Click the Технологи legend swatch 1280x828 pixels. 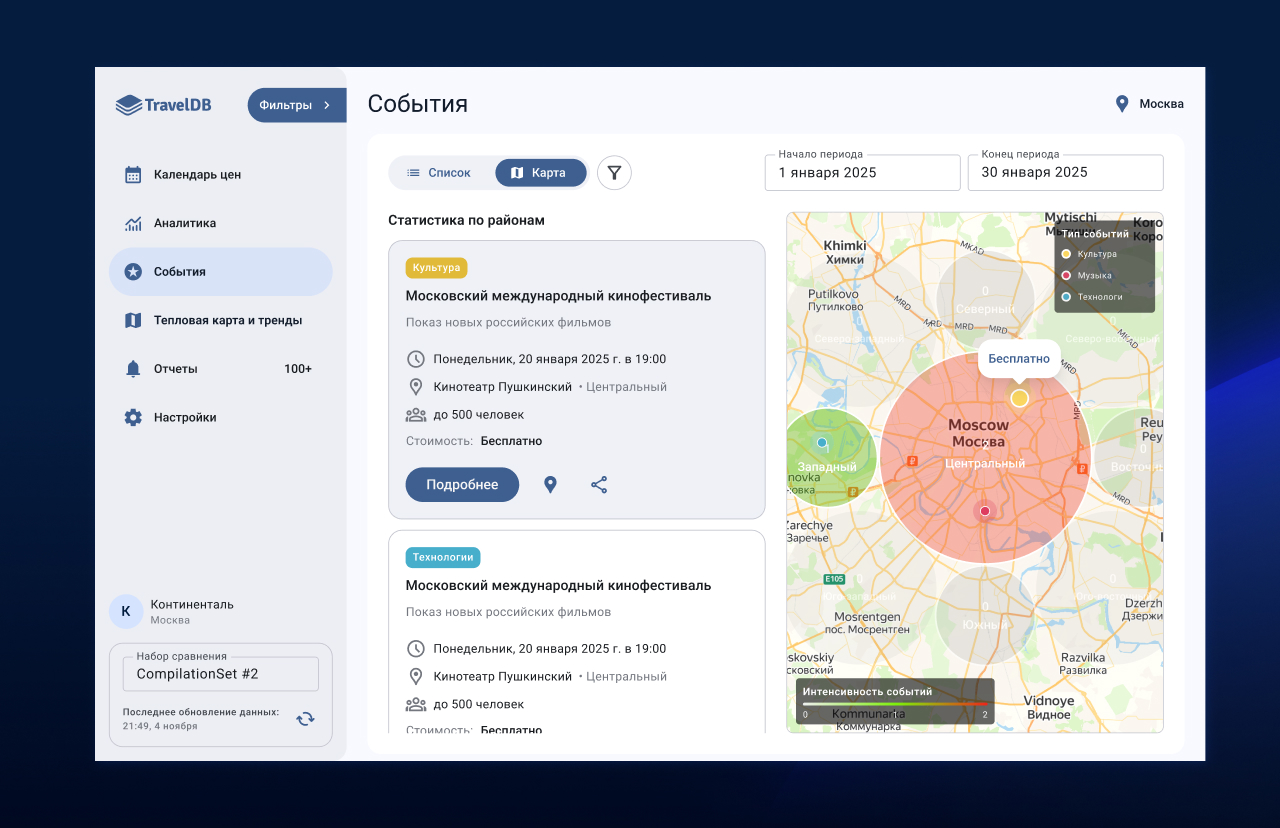[x=1066, y=297]
